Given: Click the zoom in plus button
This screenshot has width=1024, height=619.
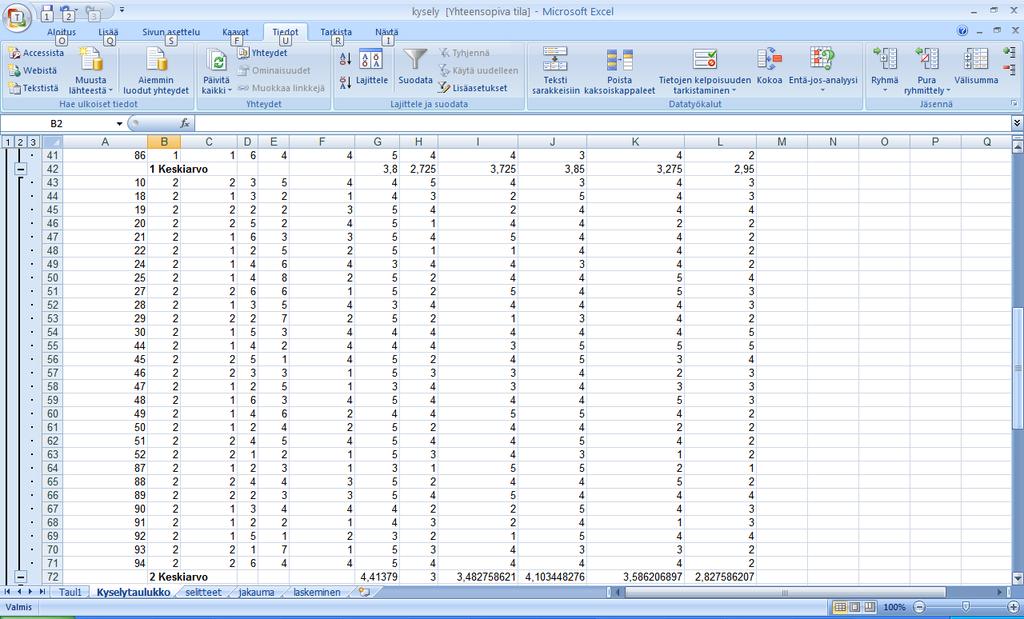Looking at the screenshot, I should (x=1014, y=608).
